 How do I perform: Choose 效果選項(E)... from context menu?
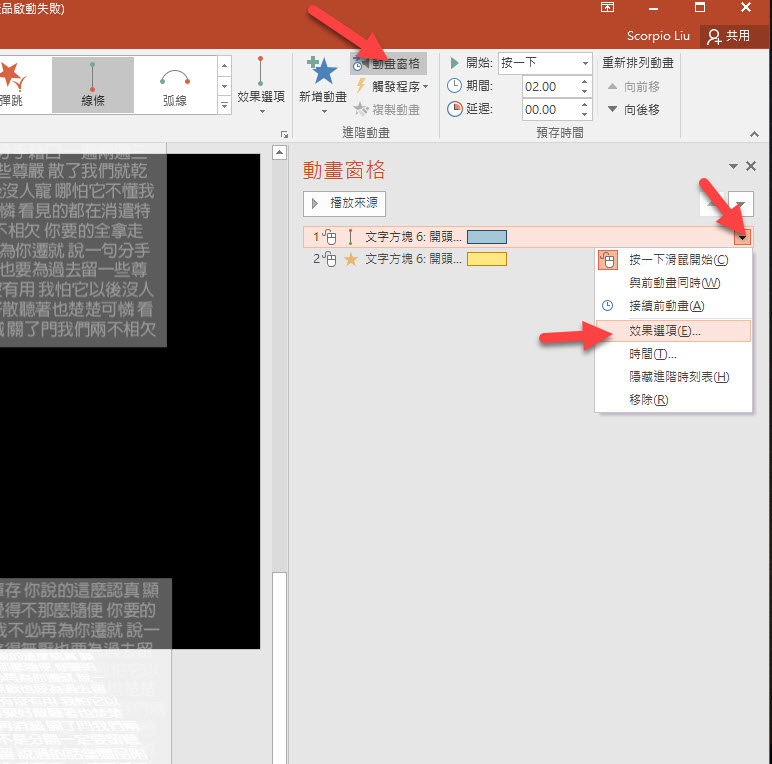click(x=664, y=330)
